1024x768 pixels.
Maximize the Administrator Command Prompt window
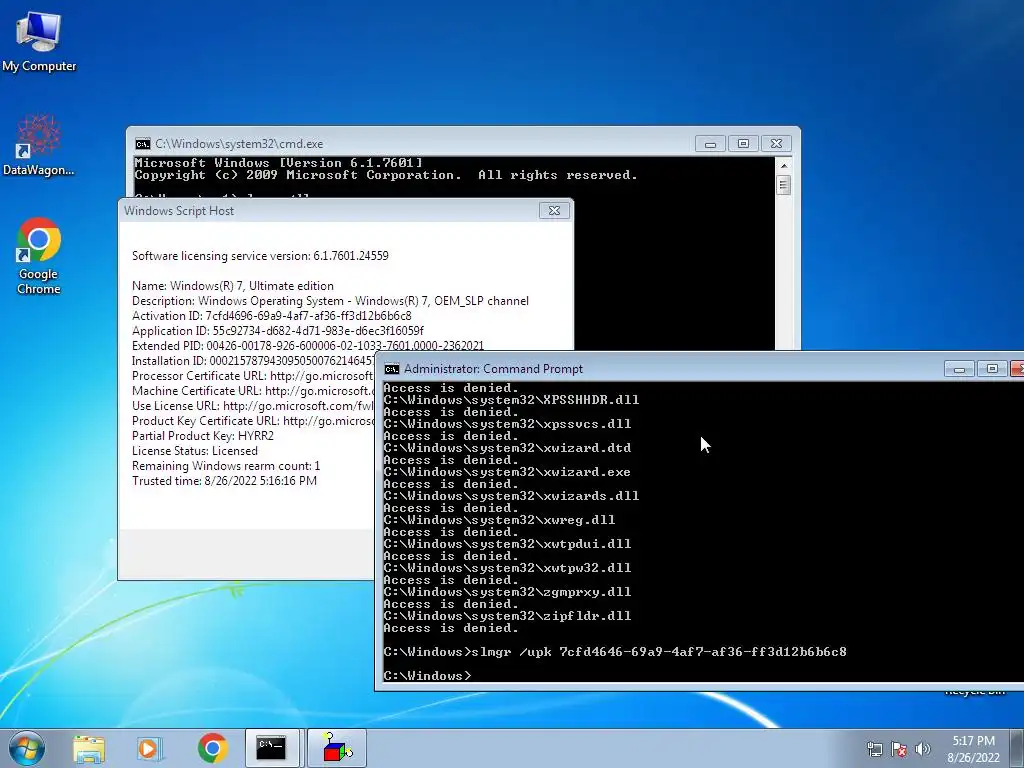(x=992, y=369)
